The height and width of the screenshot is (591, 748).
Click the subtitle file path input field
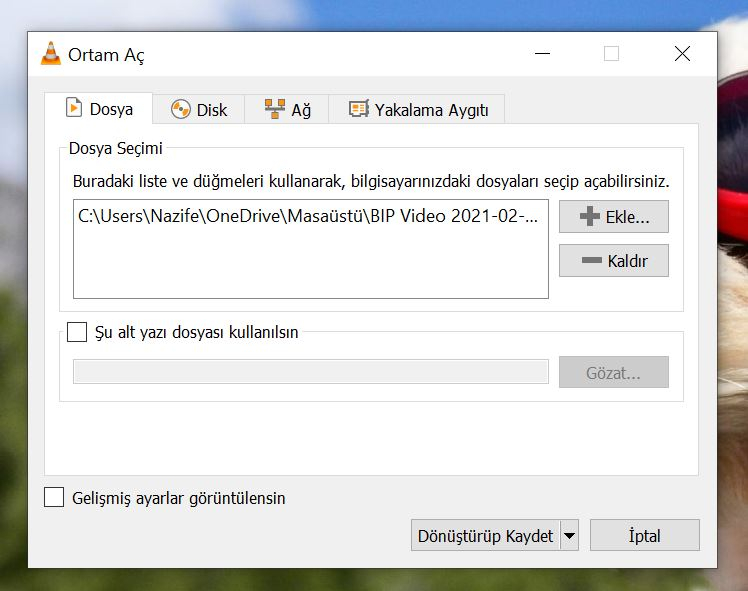pyautogui.click(x=311, y=372)
